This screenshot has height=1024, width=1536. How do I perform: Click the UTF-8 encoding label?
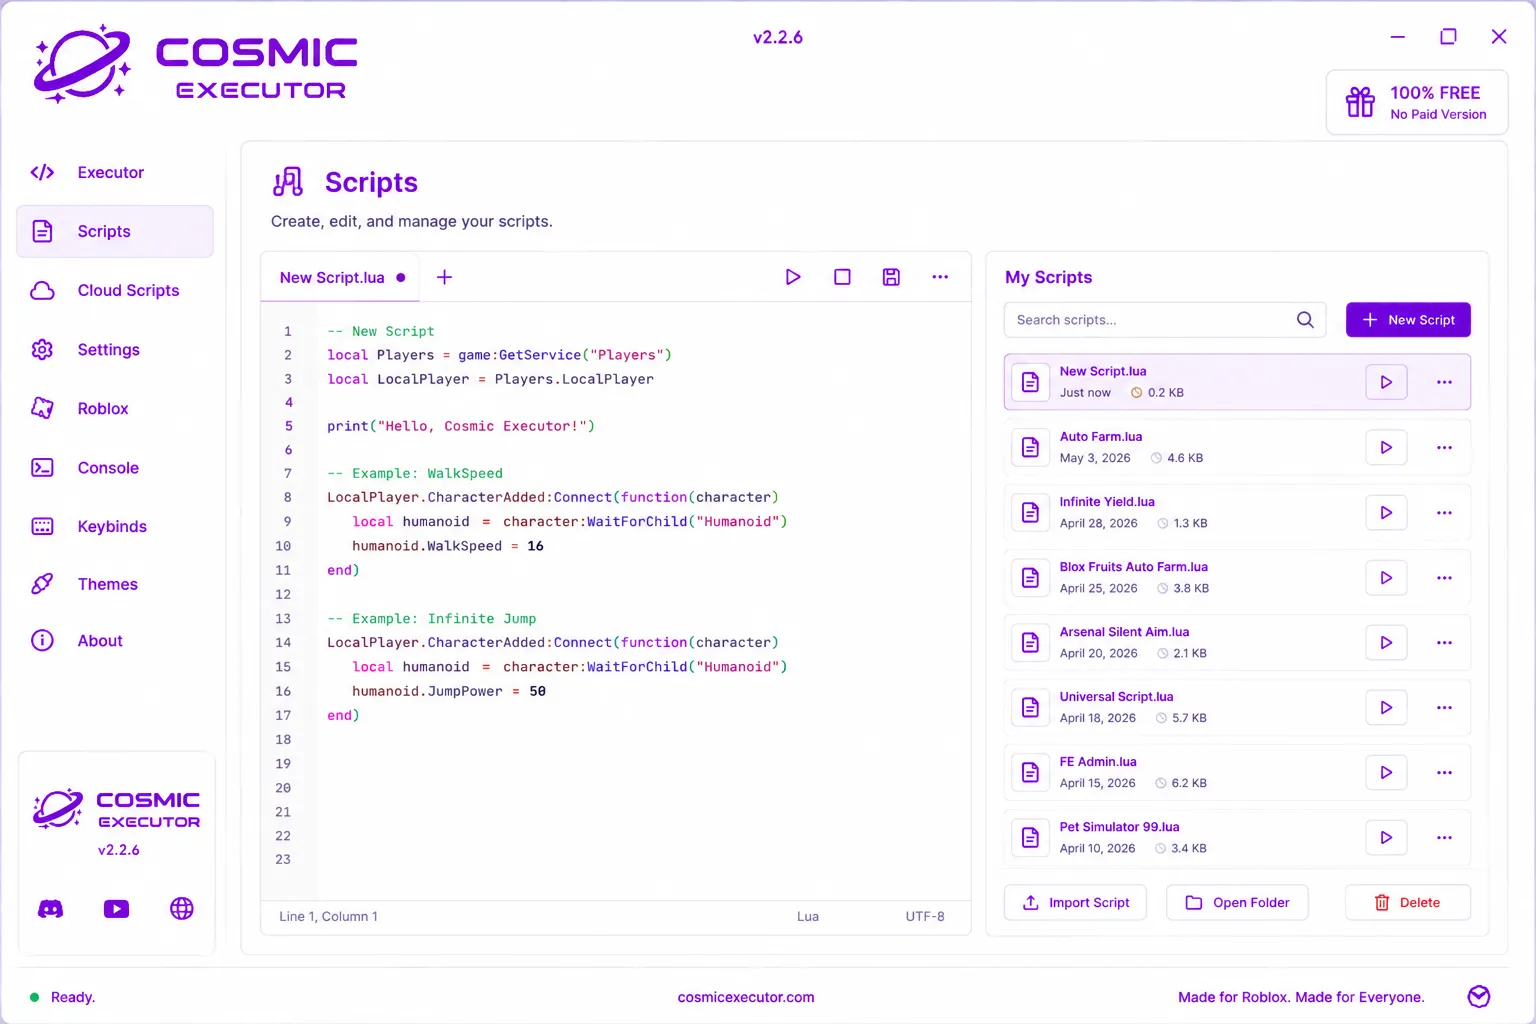(x=925, y=916)
